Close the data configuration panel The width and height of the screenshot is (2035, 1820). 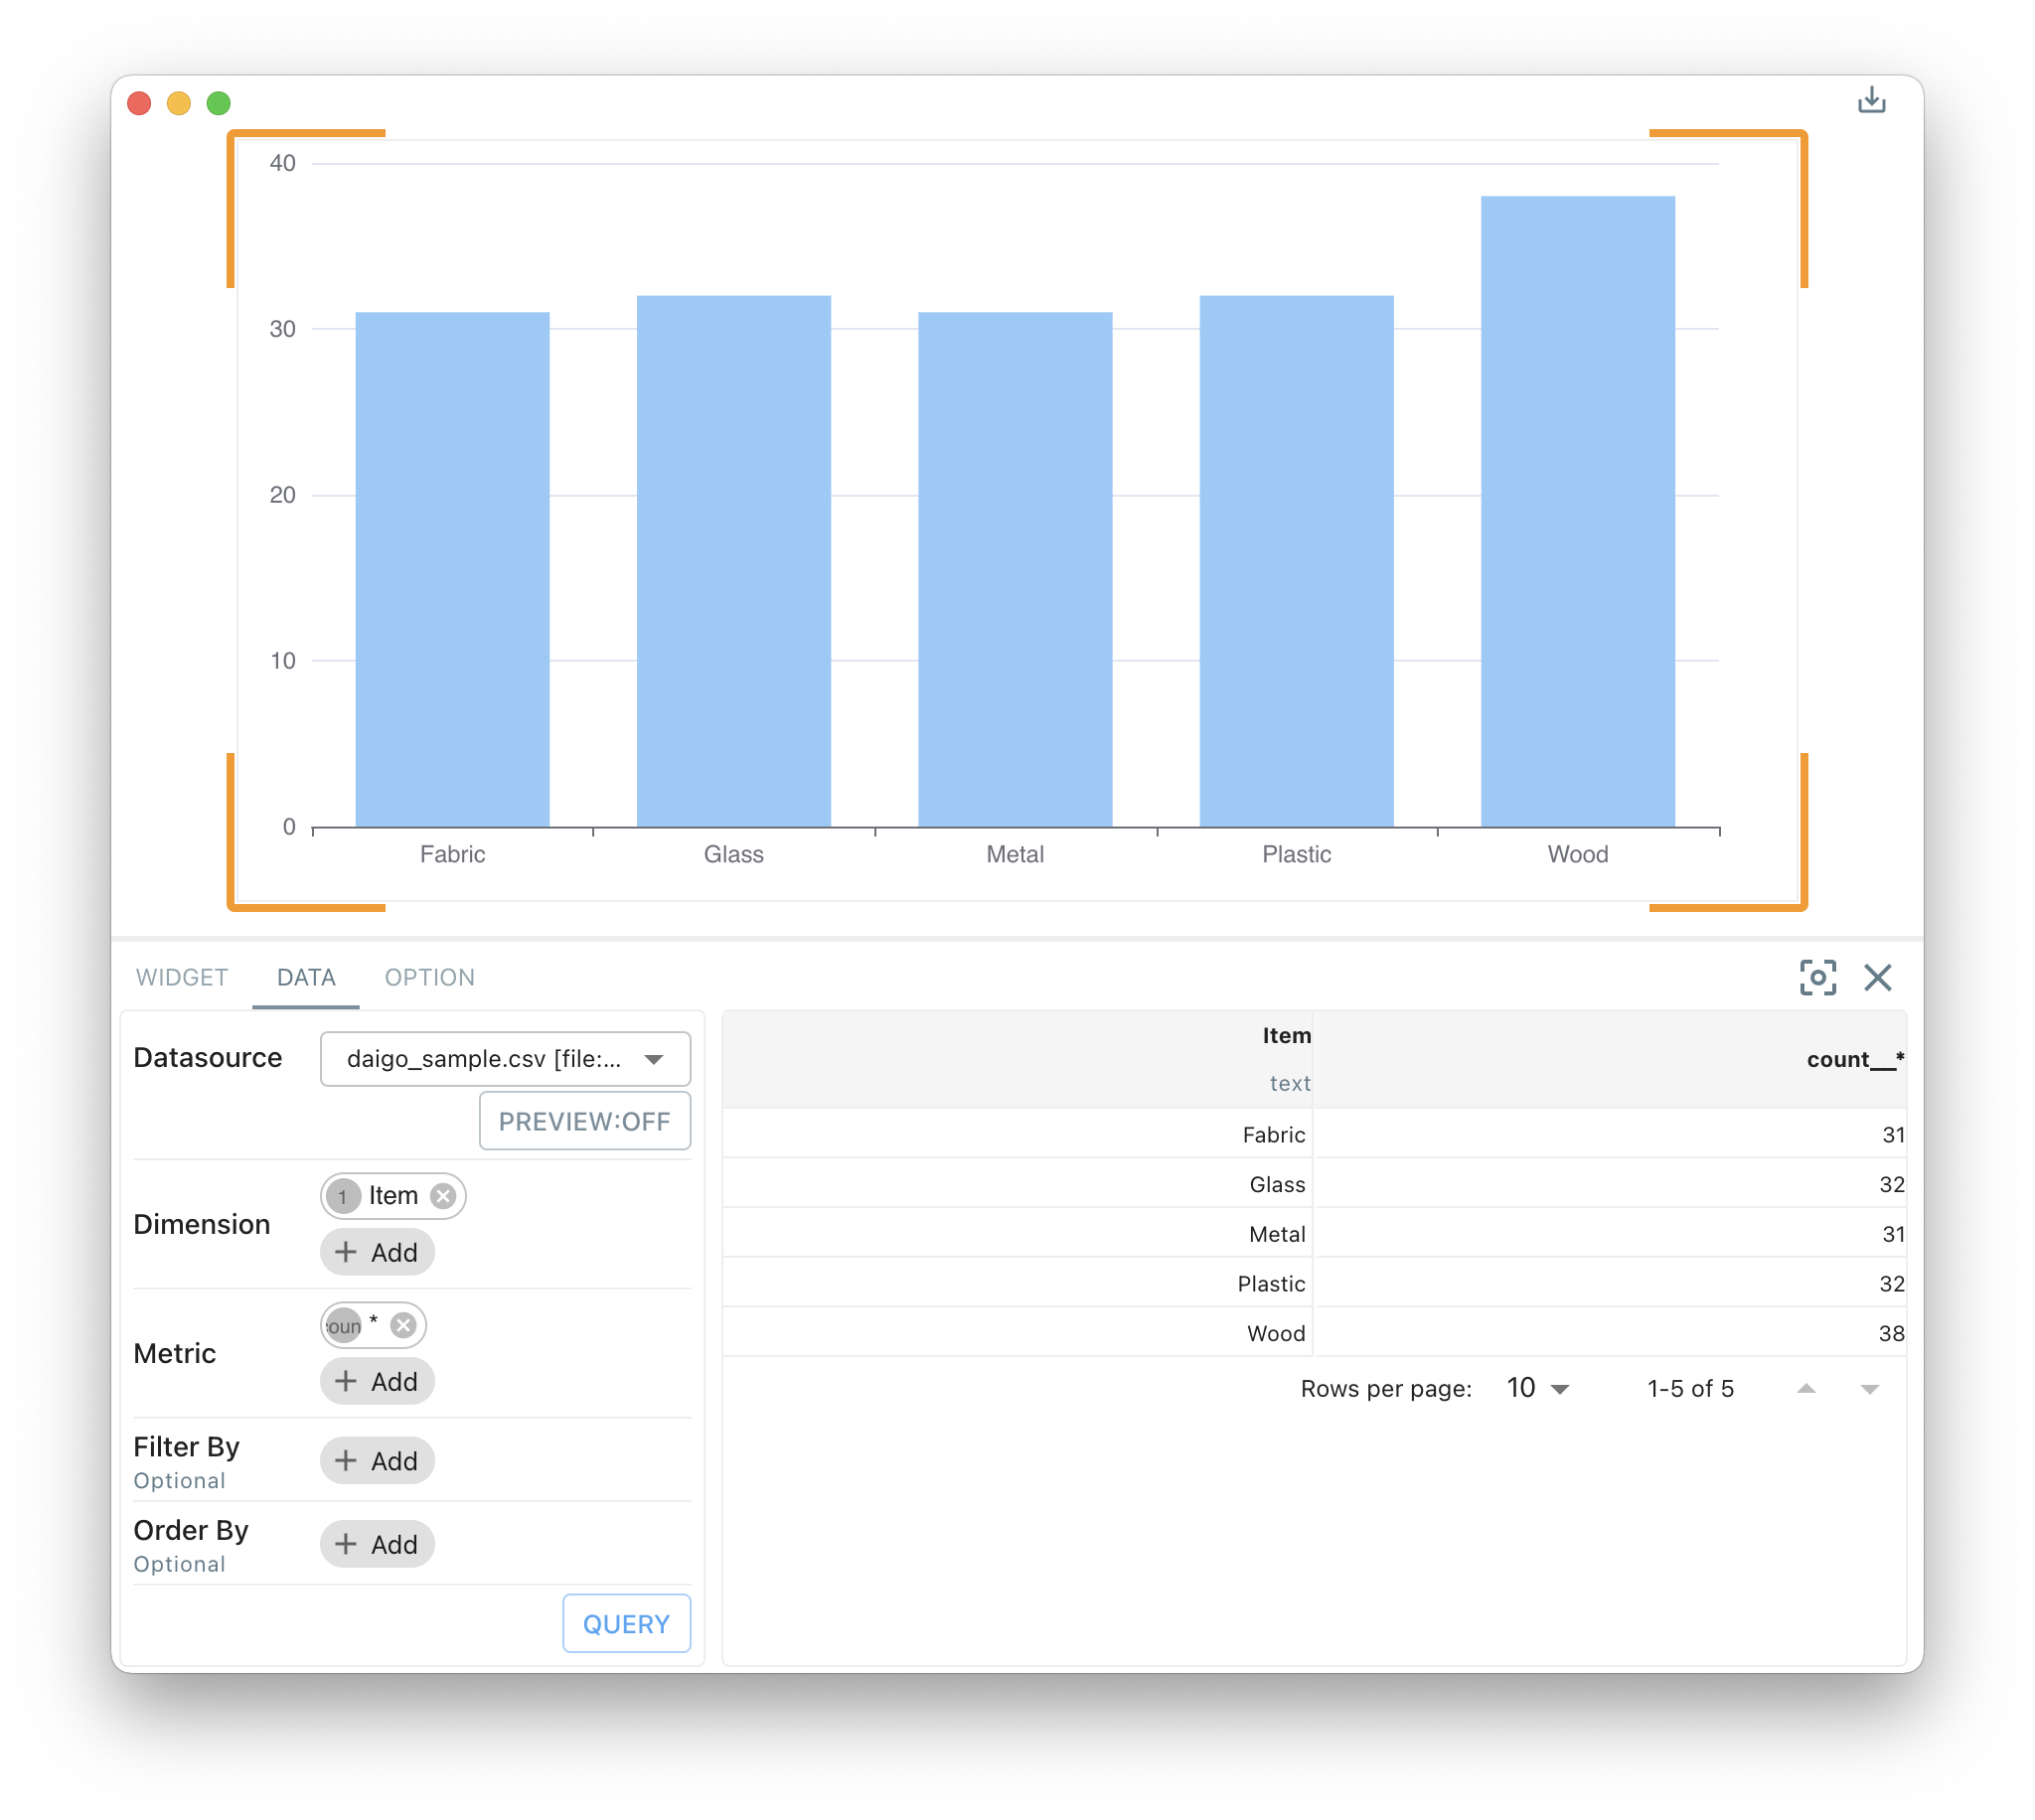1879,978
